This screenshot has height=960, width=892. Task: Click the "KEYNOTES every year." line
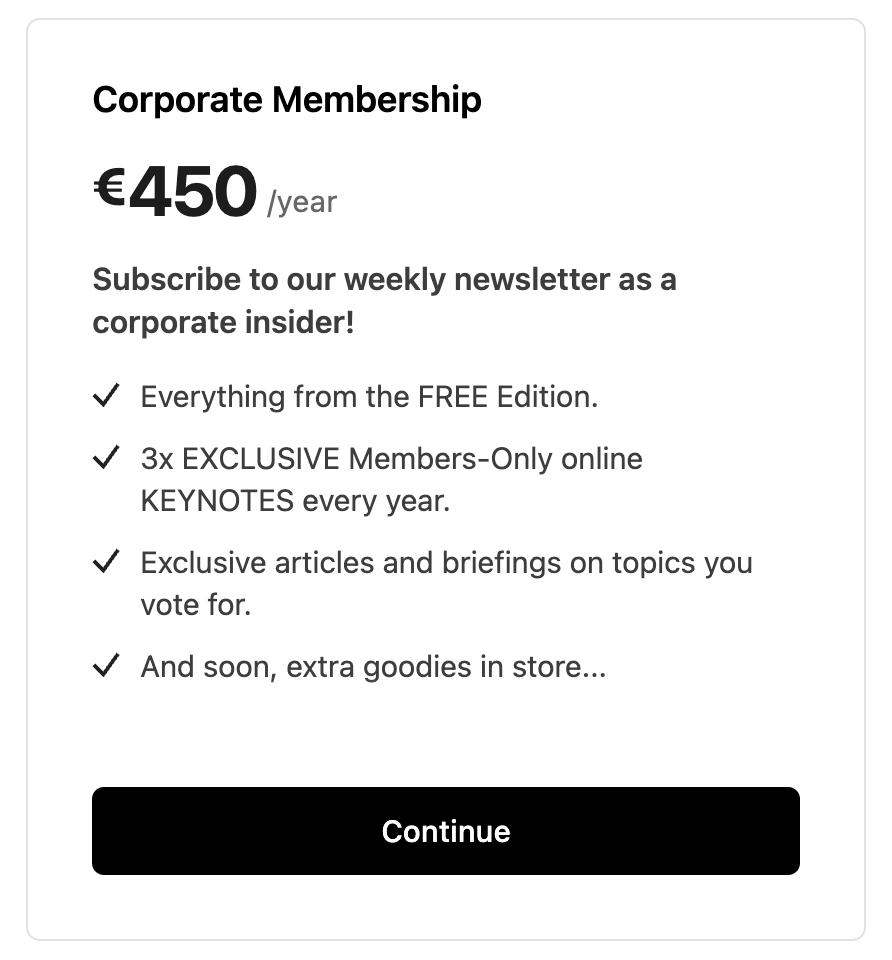point(295,500)
